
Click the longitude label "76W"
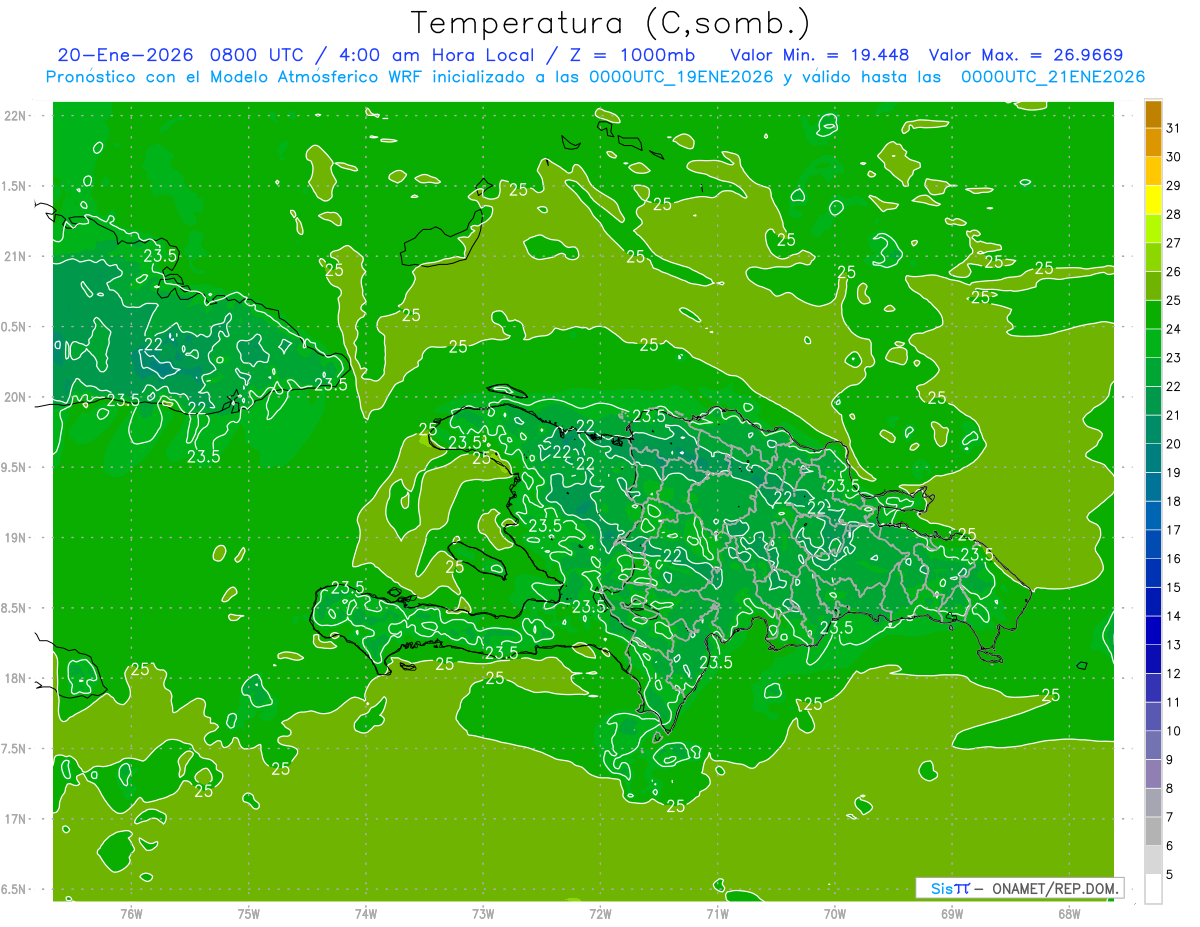pos(131,915)
